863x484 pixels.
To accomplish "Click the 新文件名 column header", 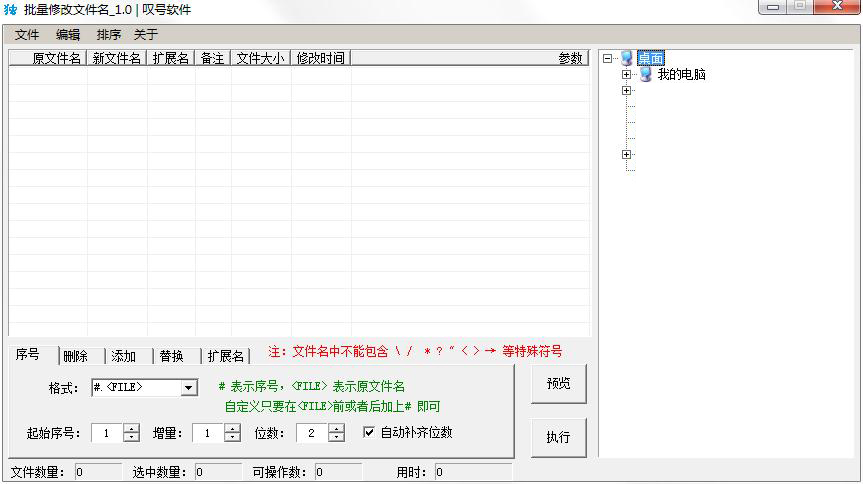I will click(x=117, y=58).
